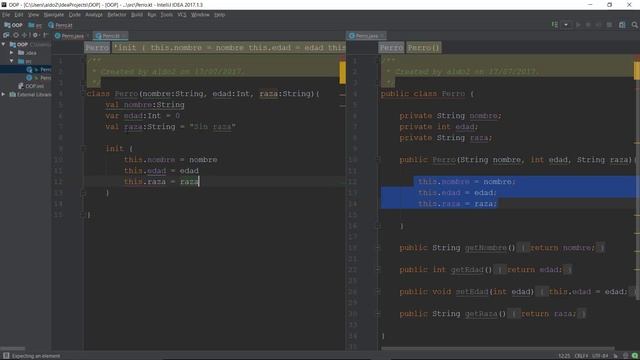Switch to the Perro.java tab in left editor
This screenshot has height=360, width=640.
pyautogui.click(x=69, y=36)
